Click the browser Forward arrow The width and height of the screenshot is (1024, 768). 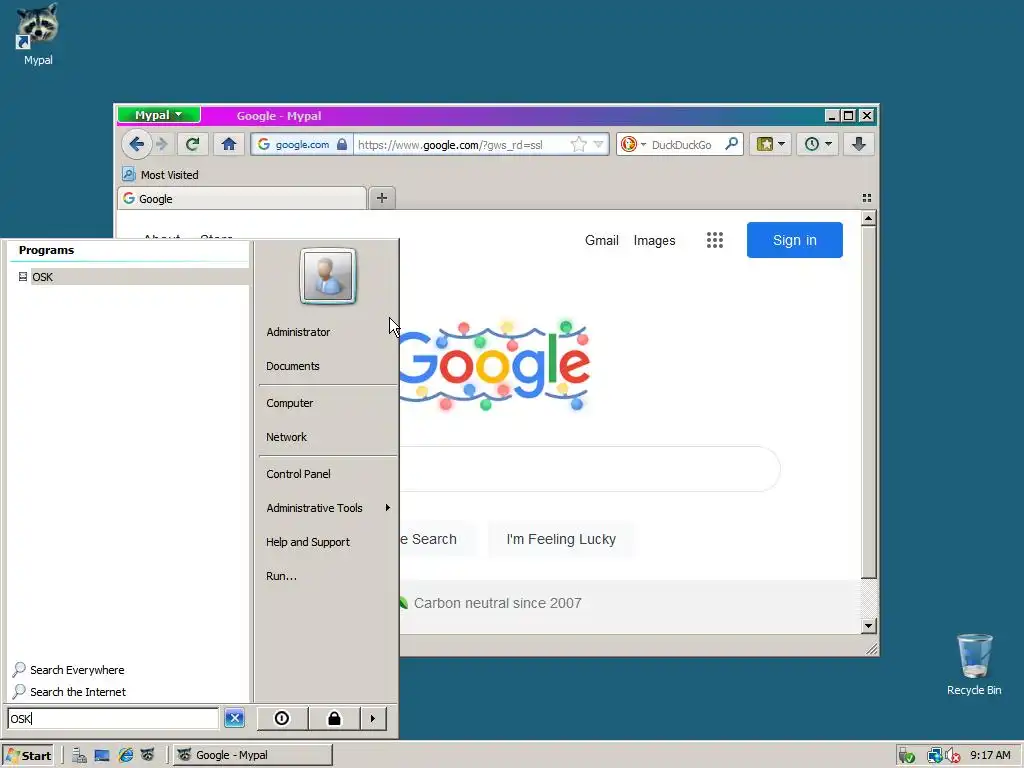pos(162,144)
